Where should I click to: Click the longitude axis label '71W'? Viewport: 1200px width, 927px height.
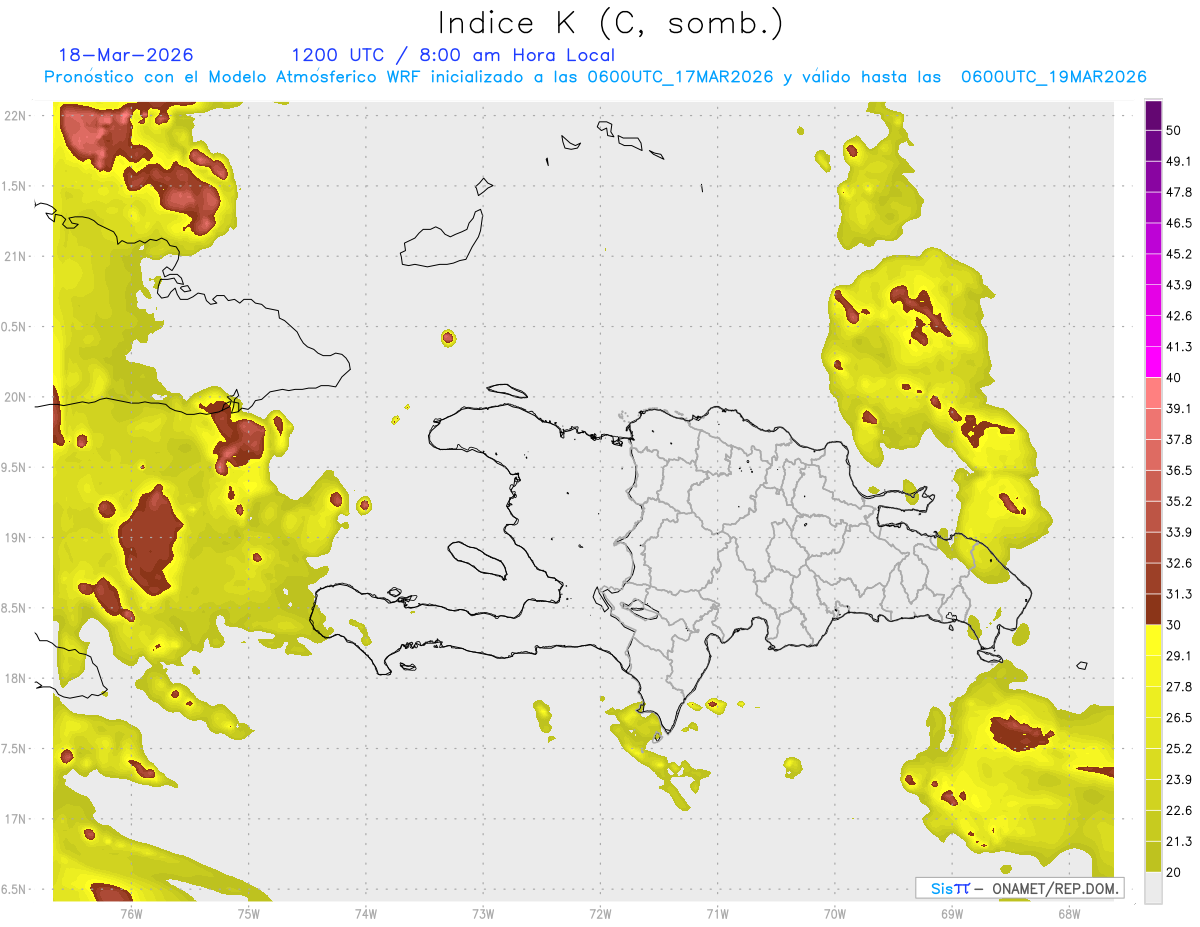point(717,914)
